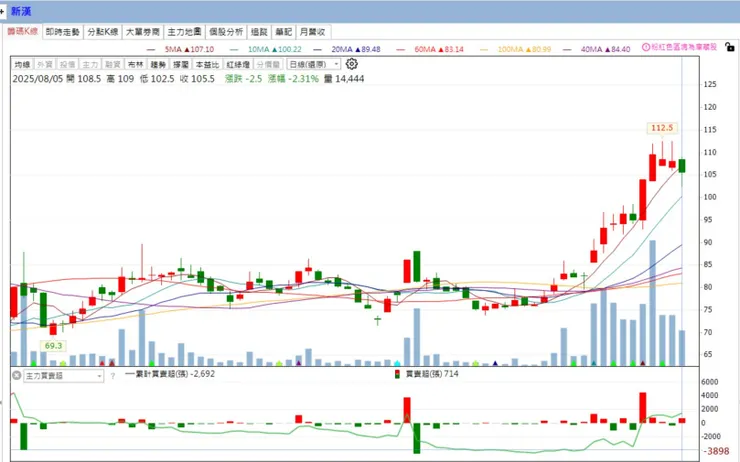
Task: Toggle the 本益比 overlay button
Action: [x=207, y=64]
